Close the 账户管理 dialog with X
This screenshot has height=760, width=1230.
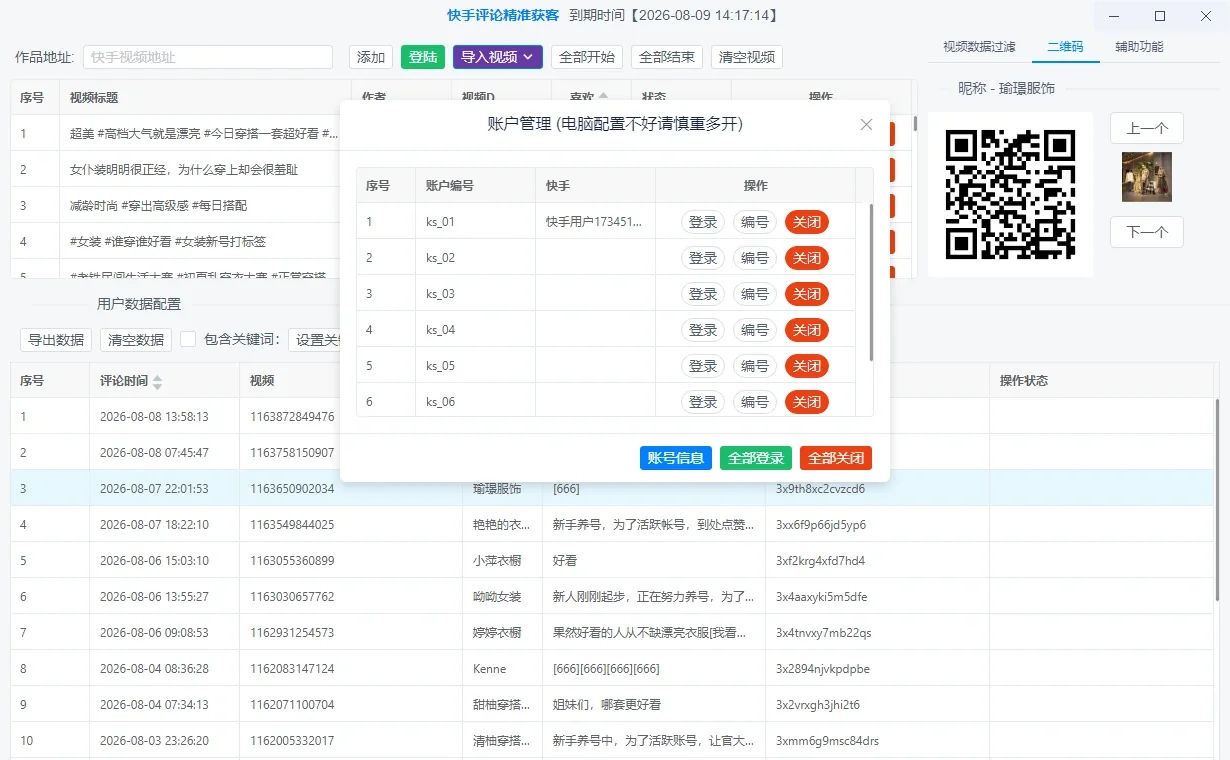[x=866, y=124]
